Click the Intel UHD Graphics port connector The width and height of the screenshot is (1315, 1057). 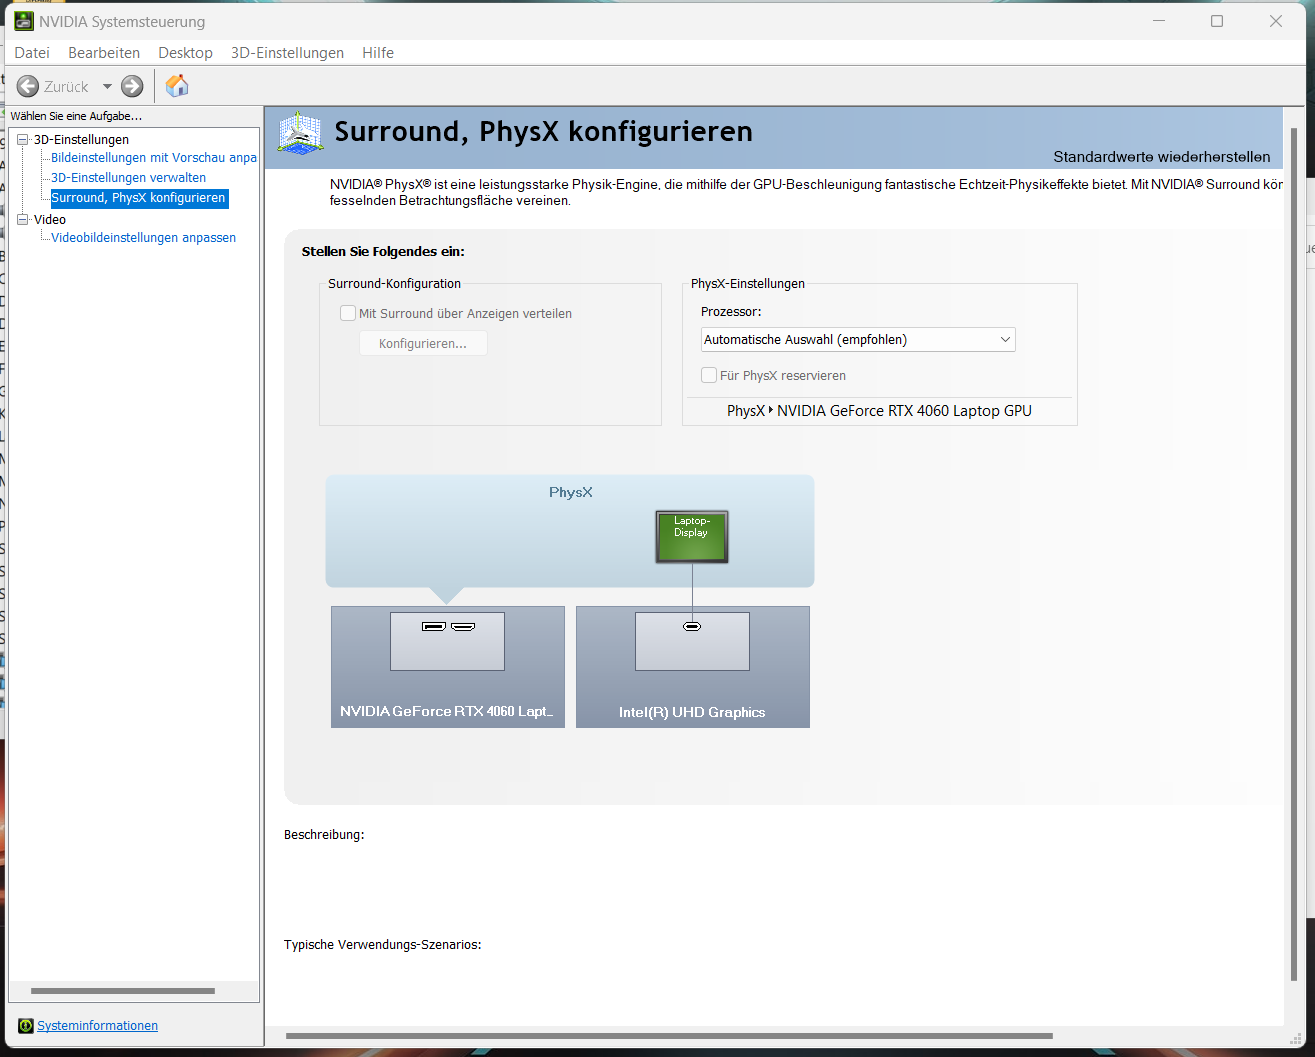coord(692,627)
